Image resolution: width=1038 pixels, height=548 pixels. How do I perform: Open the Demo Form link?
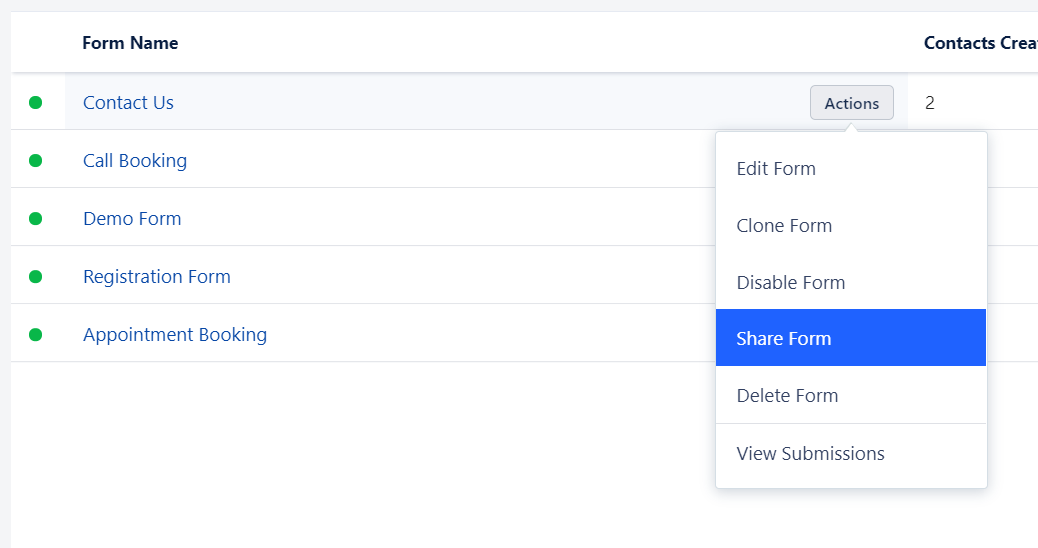coord(132,218)
